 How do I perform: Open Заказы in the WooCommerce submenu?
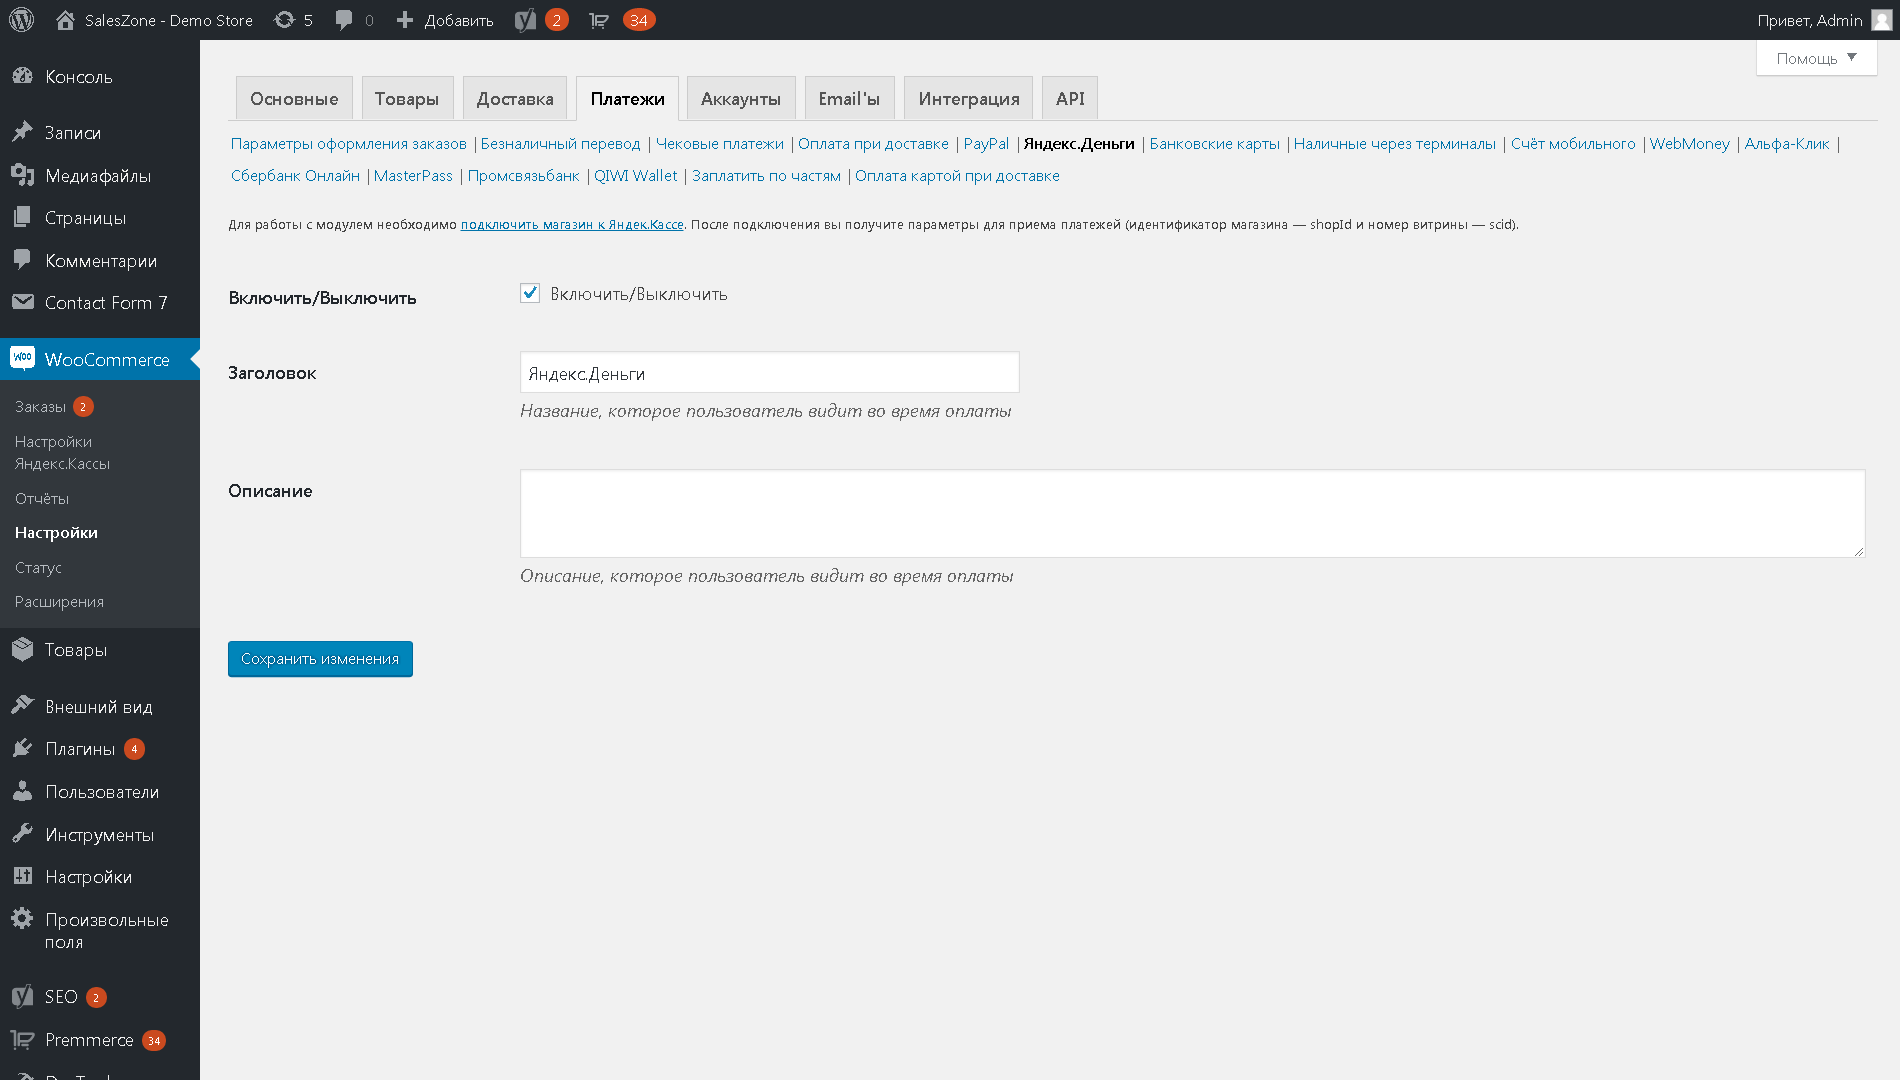point(40,407)
